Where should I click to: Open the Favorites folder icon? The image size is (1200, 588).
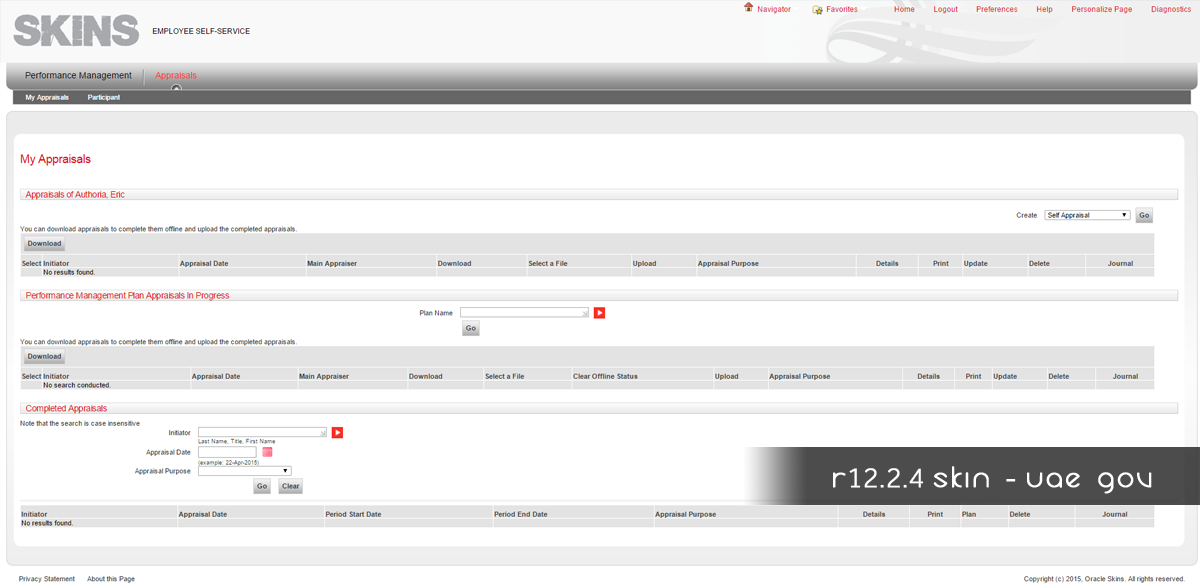[817, 9]
